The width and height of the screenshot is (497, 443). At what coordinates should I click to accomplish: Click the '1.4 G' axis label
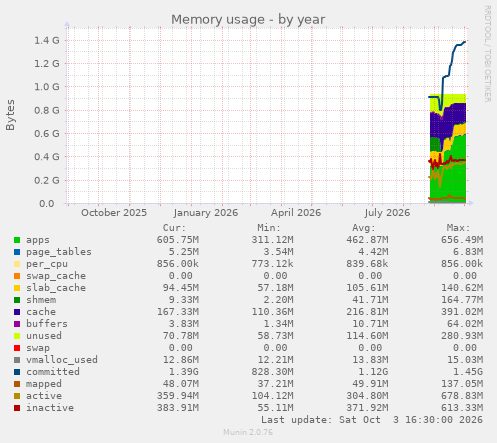click(47, 40)
